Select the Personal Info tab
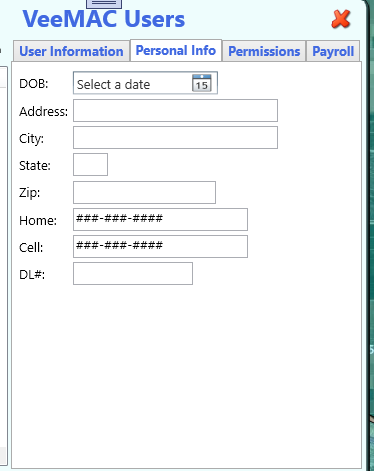The height and width of the screenshot is (471, 374). click(176, 50)
